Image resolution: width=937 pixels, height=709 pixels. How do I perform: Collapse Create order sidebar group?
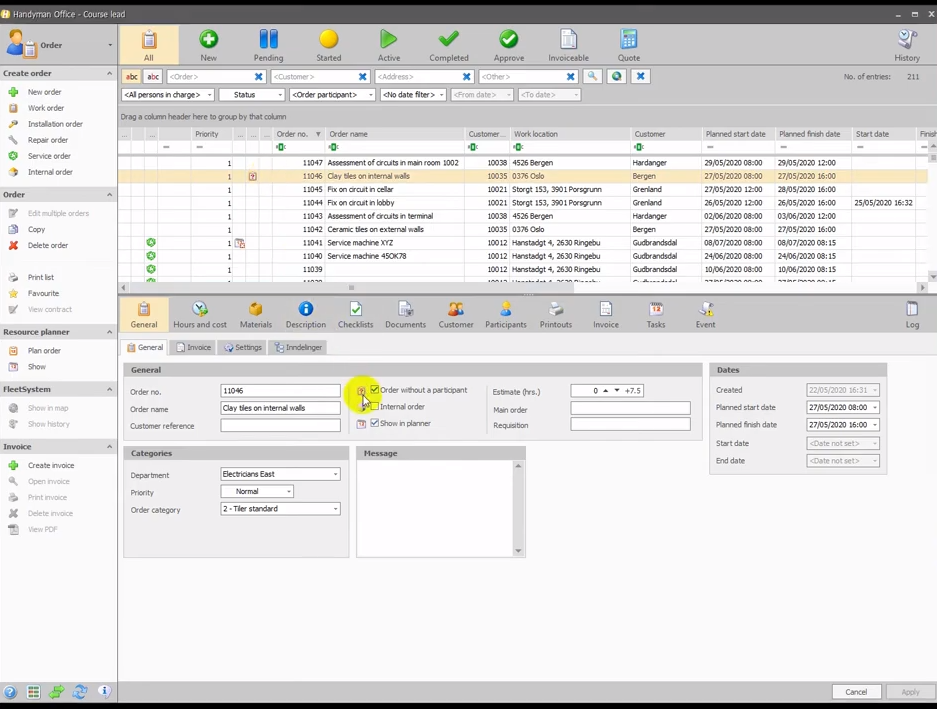(109, 73)
